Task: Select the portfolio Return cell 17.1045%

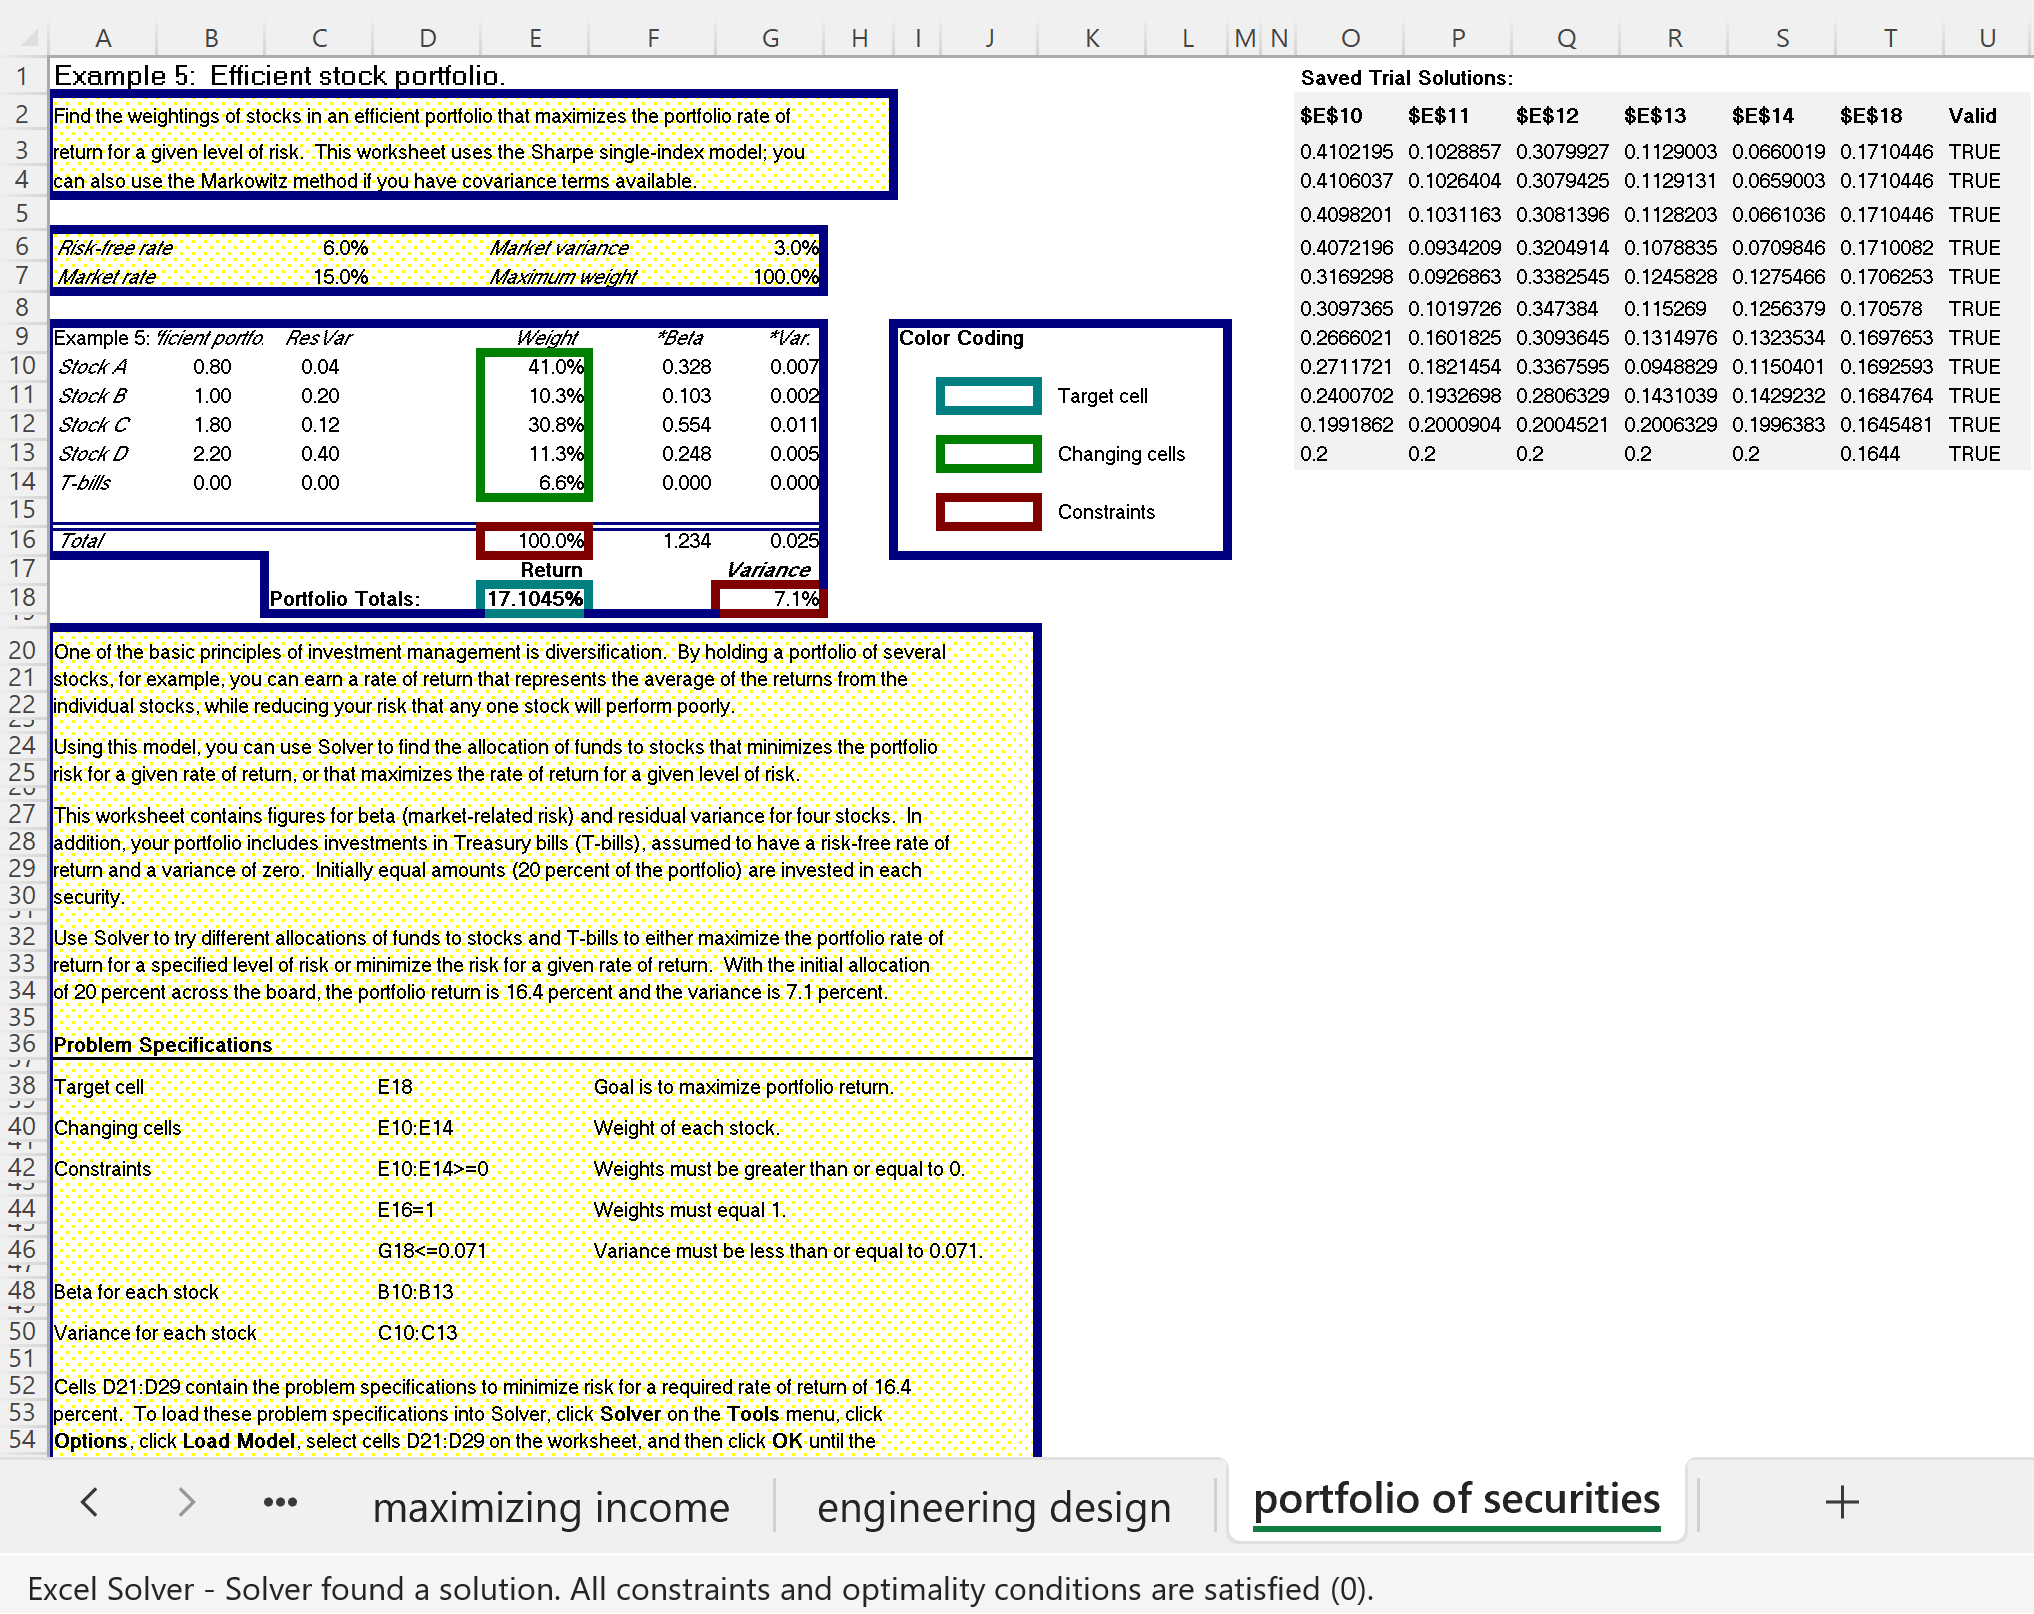Action: click(x=535, y=598)
